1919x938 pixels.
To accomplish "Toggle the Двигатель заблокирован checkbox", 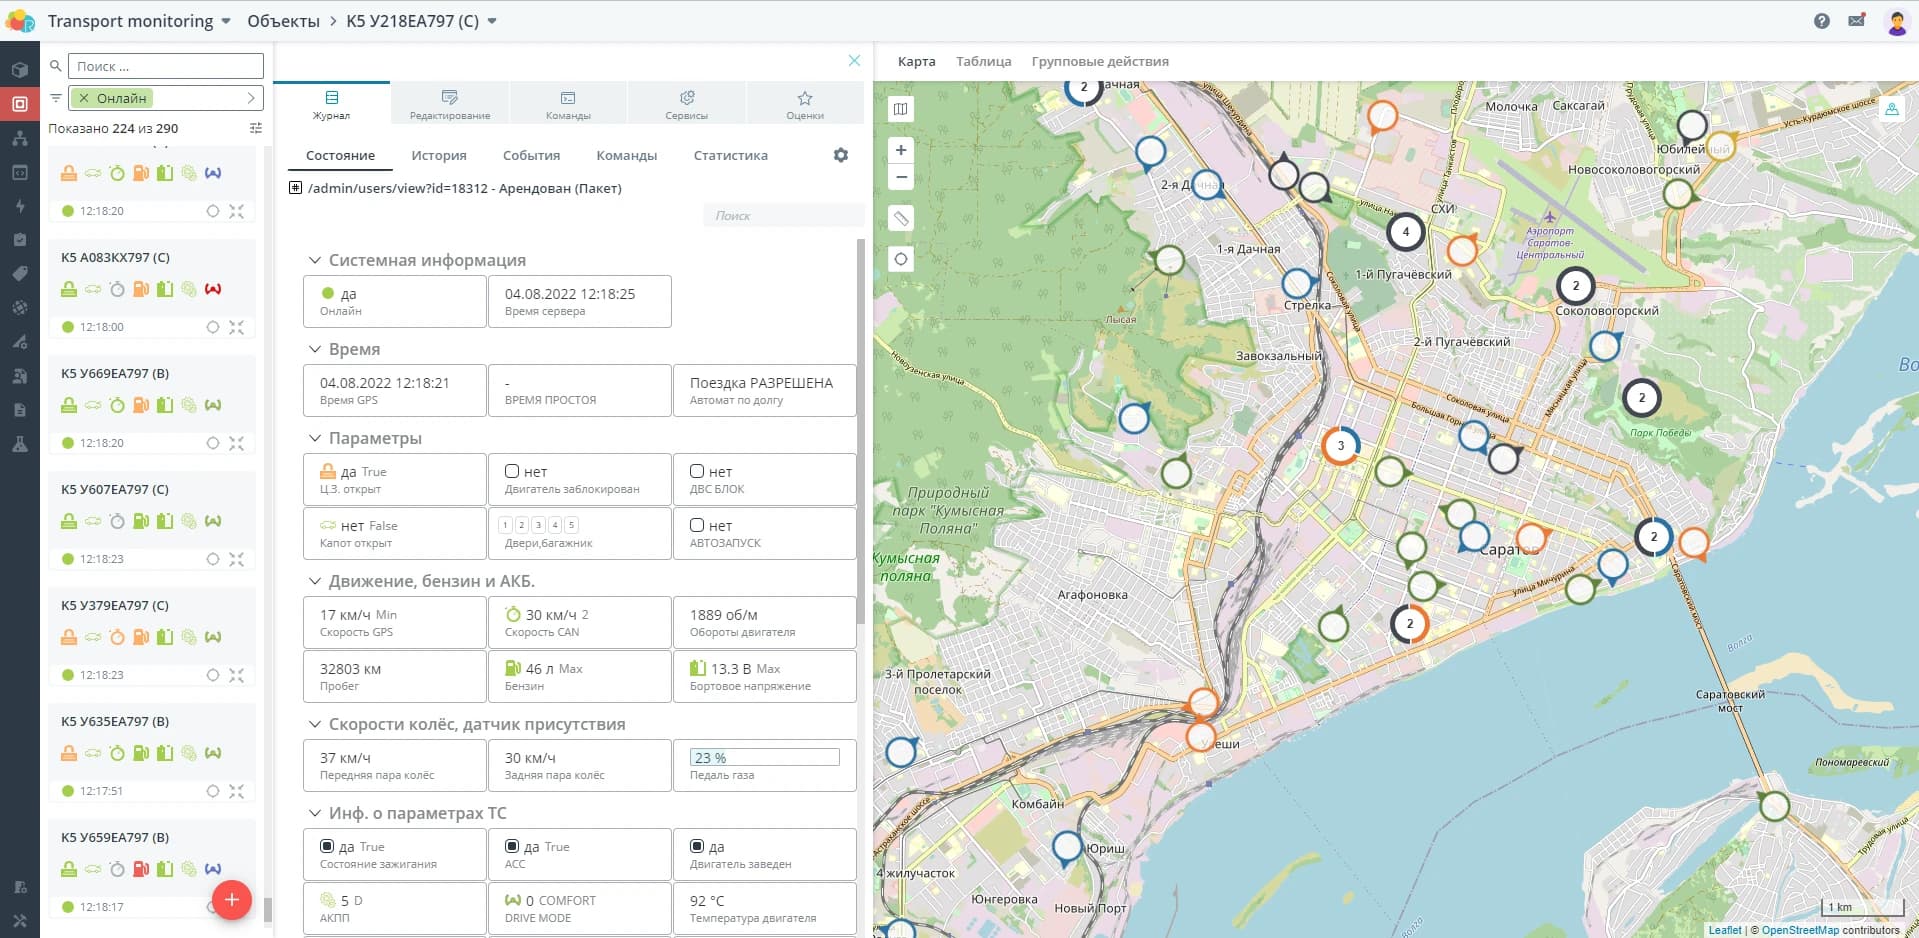I will pyautogui.click(x=512, y=471).
